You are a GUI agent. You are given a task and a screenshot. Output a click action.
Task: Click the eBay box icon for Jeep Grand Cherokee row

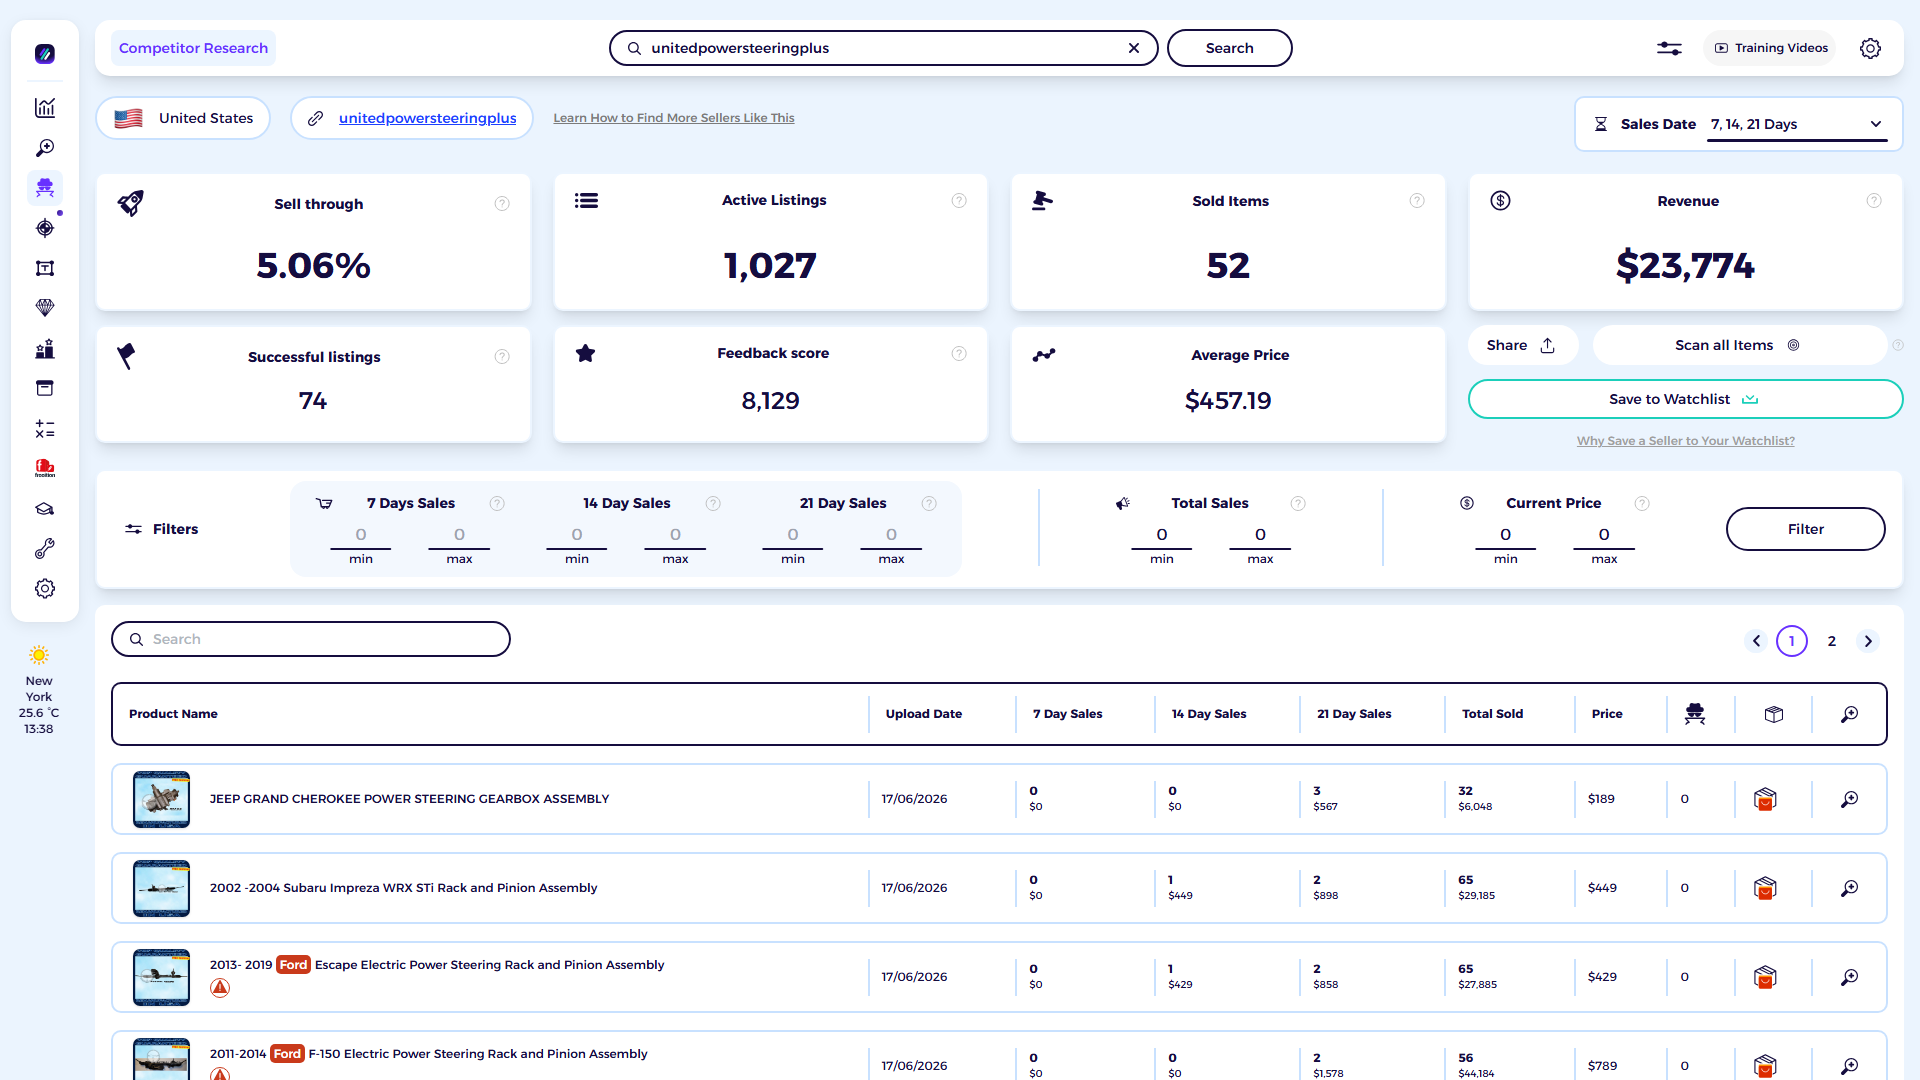1765,799
